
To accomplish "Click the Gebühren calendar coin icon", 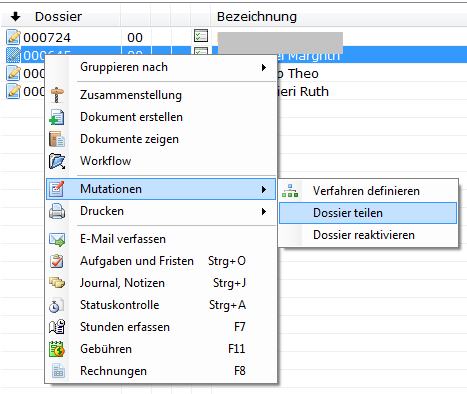I will [57, 349].
